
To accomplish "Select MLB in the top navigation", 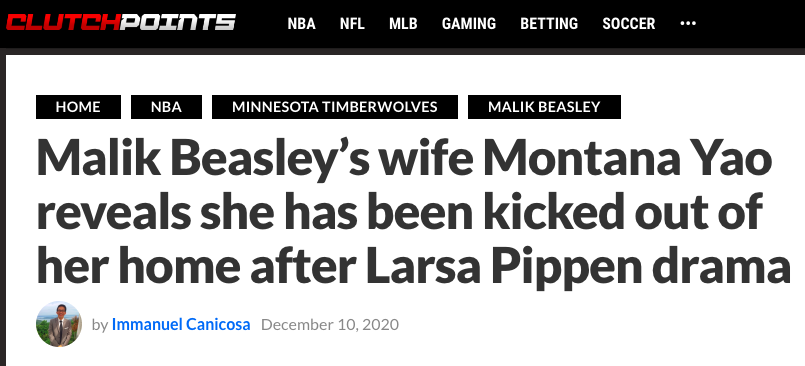I will (403, 24).
